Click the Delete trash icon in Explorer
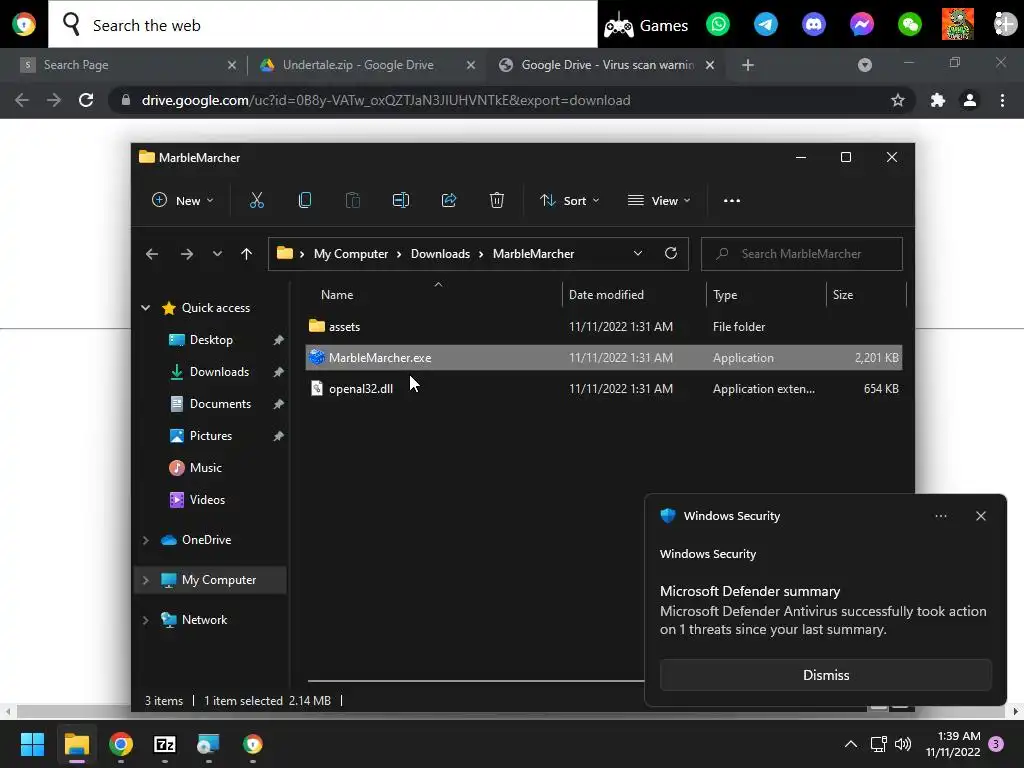This screenshot has height=768, width=1024. pyautogui.click(x=496, y=200)
